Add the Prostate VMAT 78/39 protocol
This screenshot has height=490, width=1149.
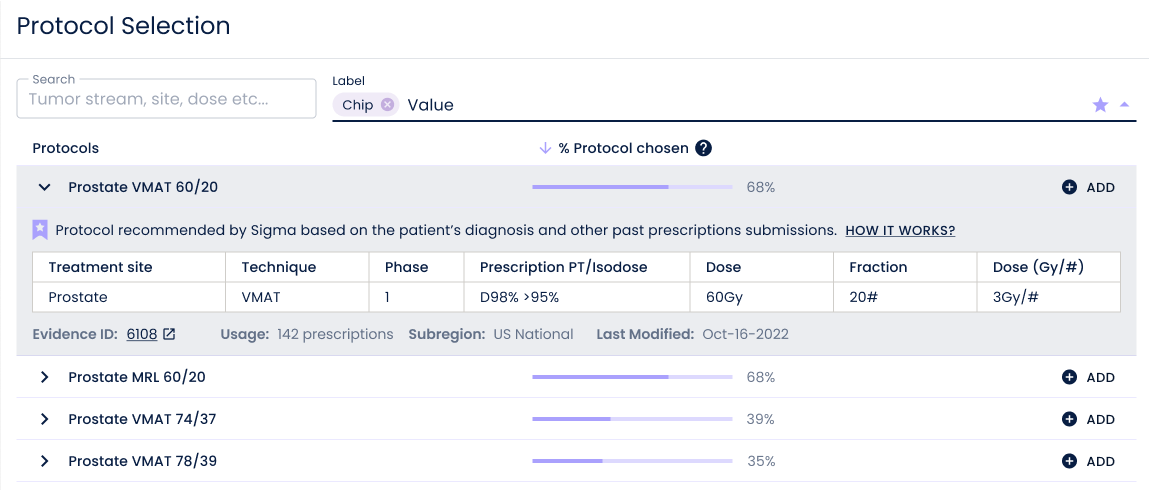[1088, 461]
